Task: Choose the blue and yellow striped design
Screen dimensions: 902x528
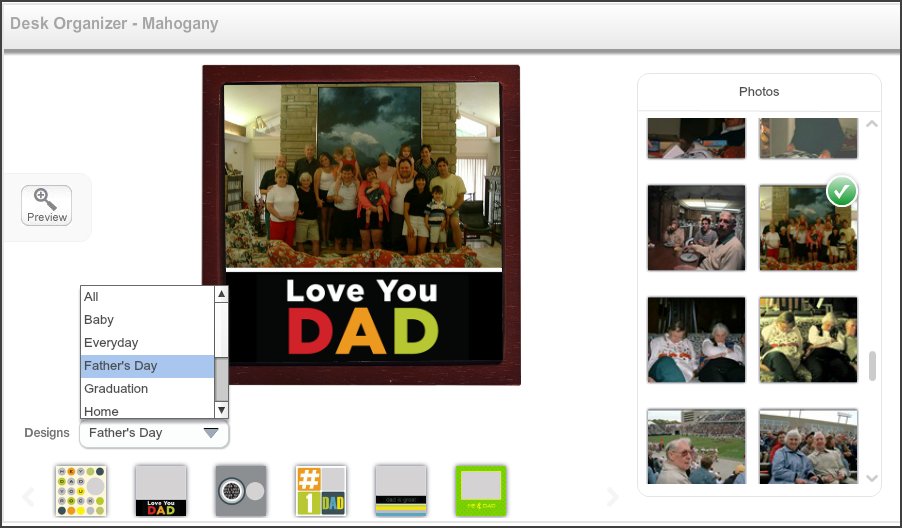Action: [x=401, y=490]
